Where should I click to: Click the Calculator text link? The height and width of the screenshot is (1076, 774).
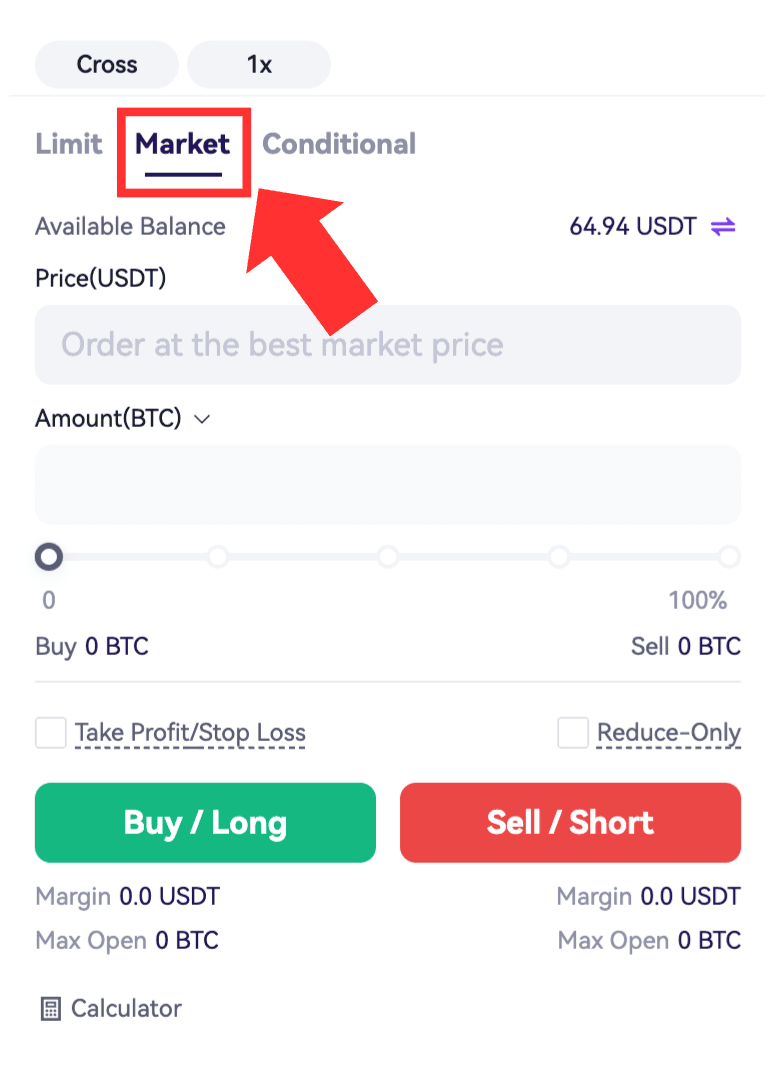click(126, 1009)
